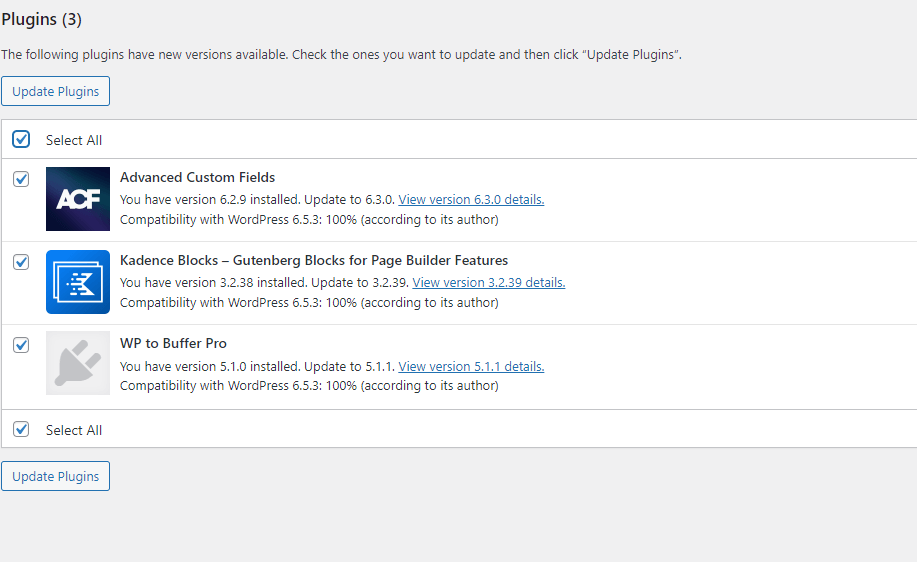Click the Kadence Blocks plugin title text
Image resolution: width=917 pixels, height=562 pixels.
[314, 261]
